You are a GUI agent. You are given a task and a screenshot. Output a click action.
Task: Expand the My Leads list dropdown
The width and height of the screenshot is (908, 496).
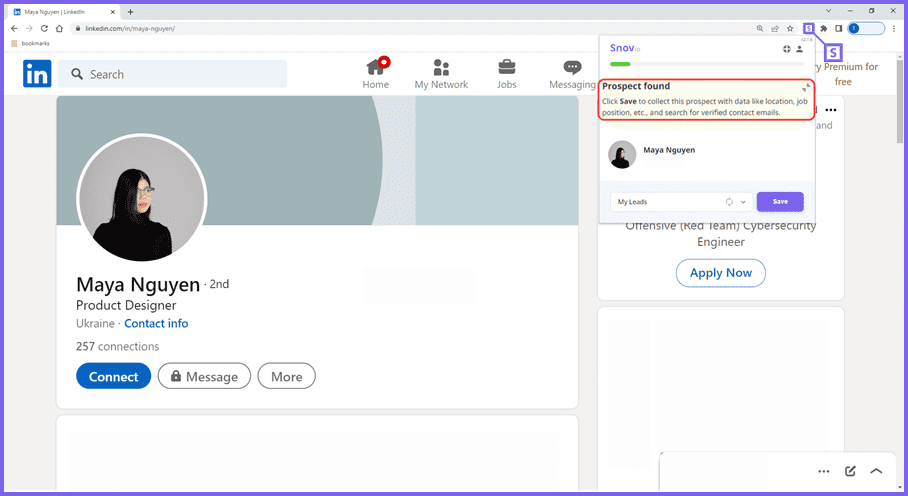(743, 202)
